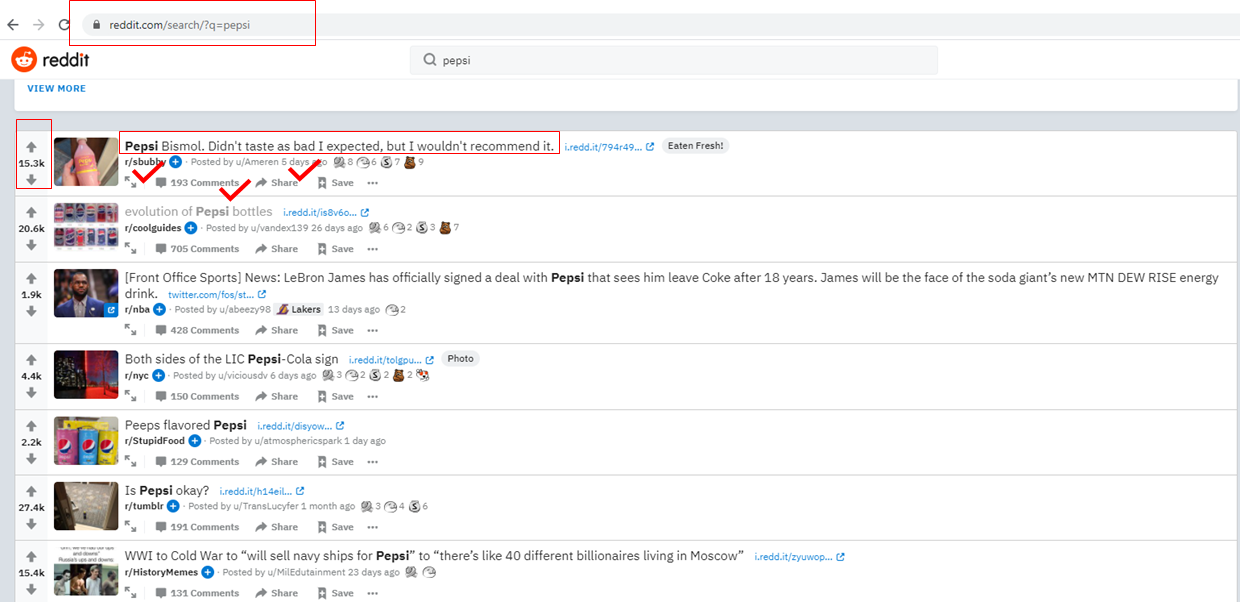Share the LIC Pepsi-Cola sign post

coord(276,396)
